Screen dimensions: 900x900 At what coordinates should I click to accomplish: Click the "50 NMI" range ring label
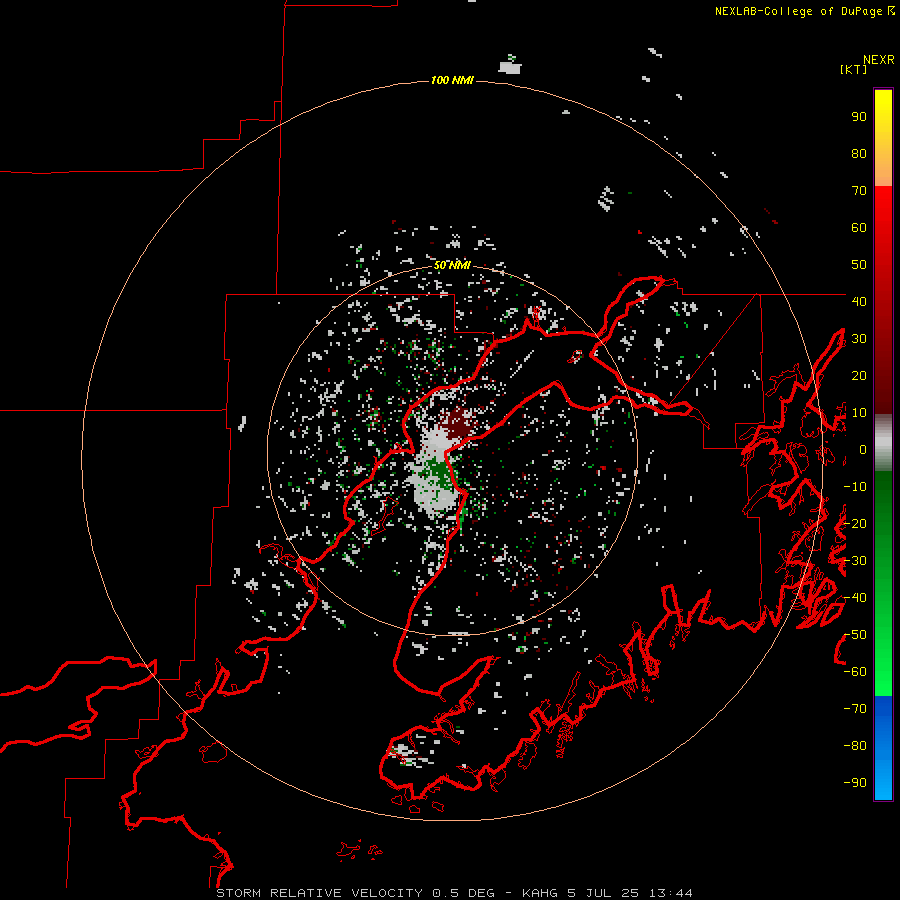click(x=452, y=265)
